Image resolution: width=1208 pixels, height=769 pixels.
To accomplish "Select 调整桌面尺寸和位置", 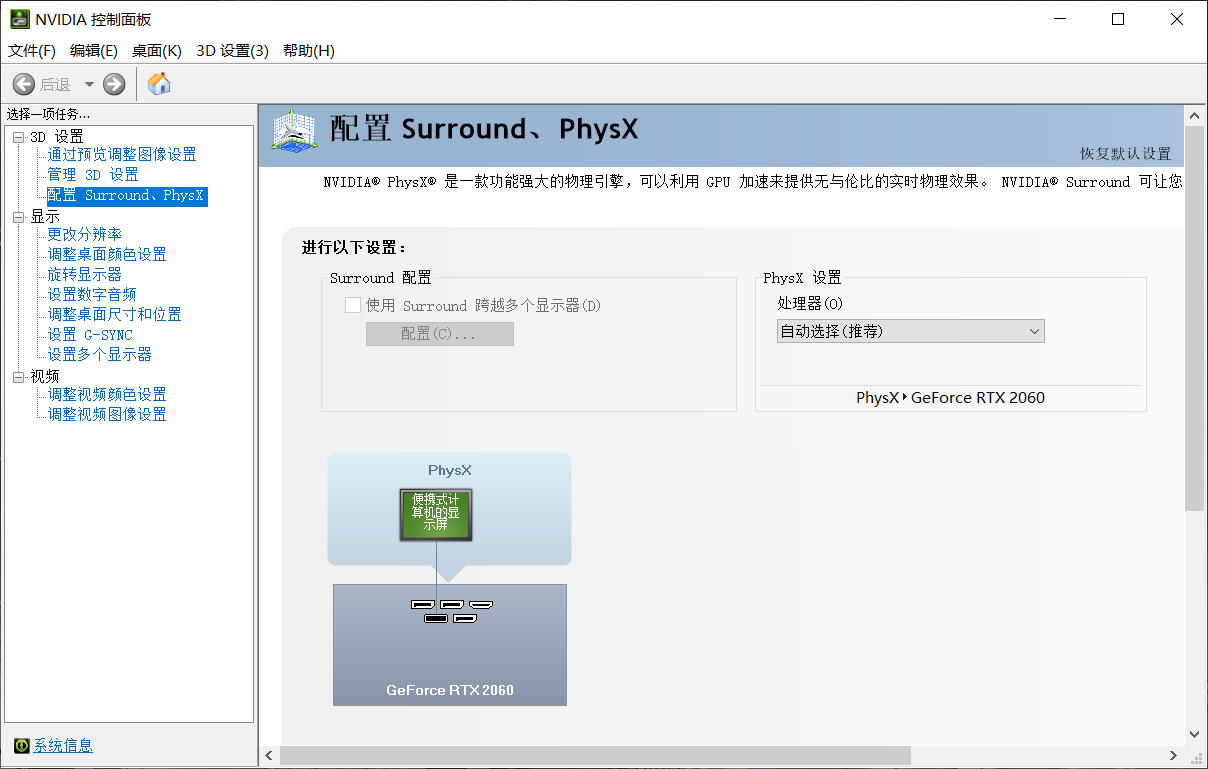I will (115, 314).
